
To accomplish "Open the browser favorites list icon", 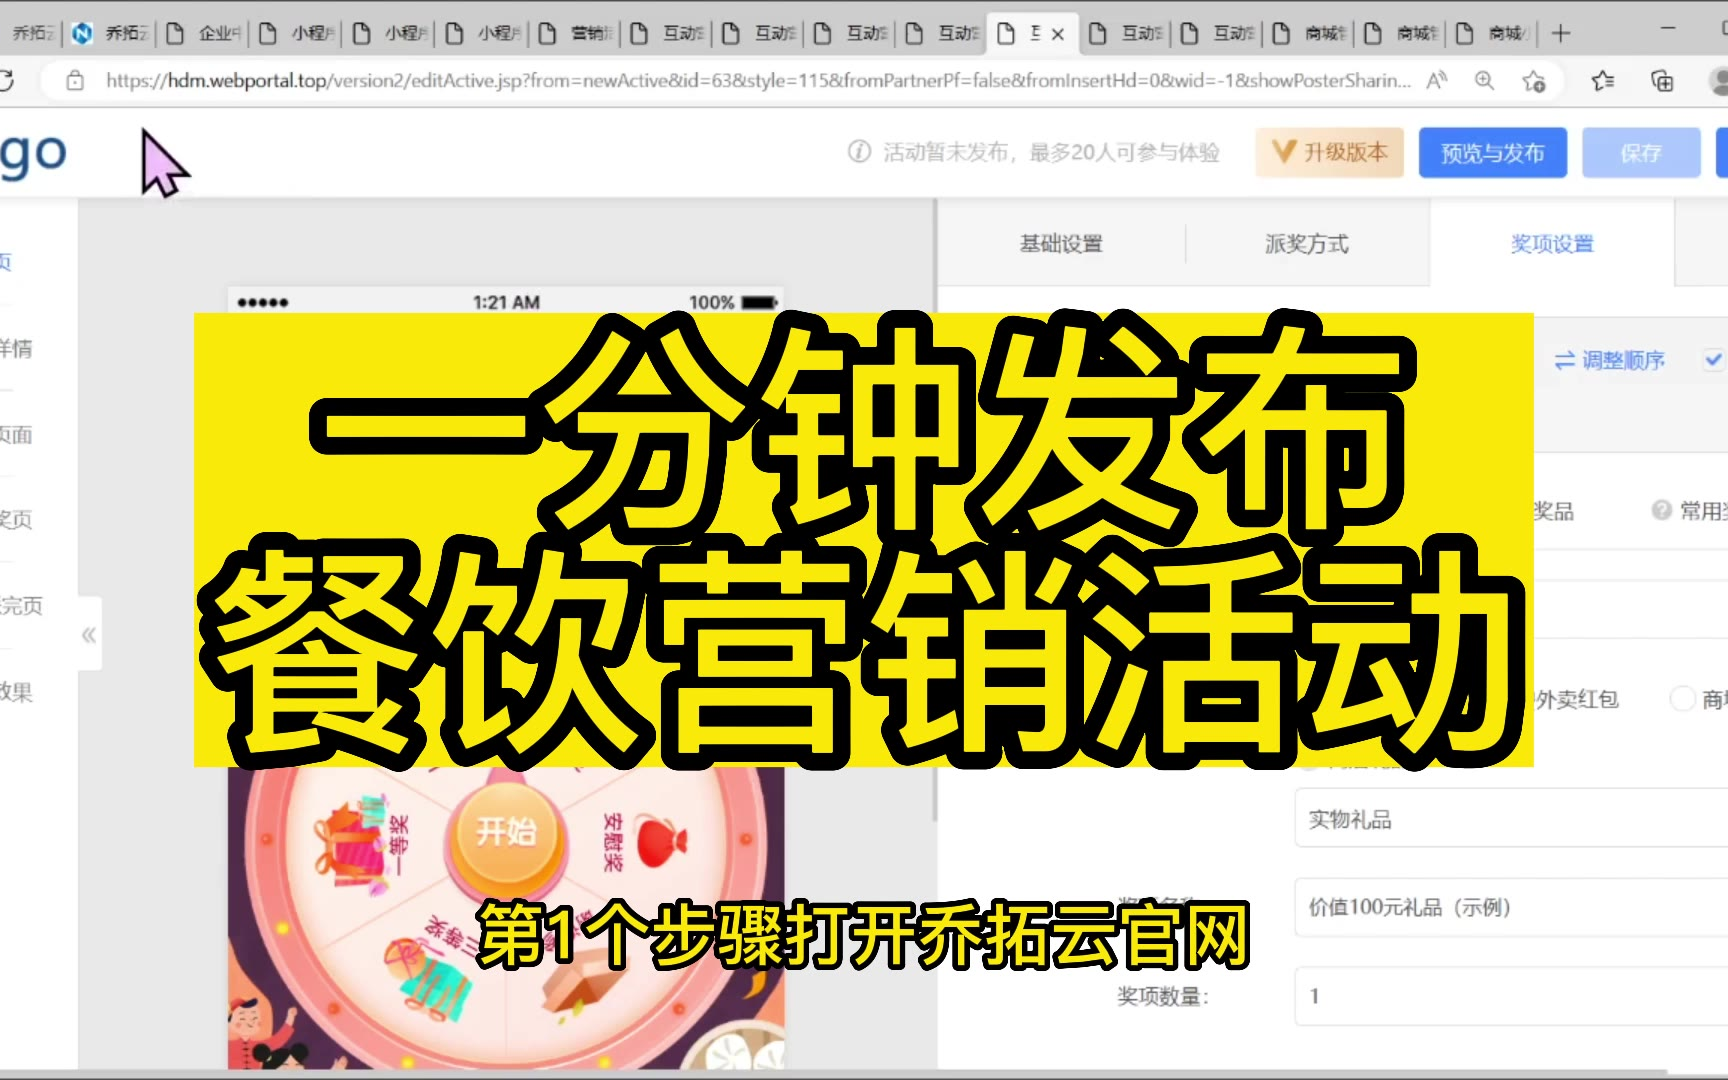I will (x=1603, y=81).
